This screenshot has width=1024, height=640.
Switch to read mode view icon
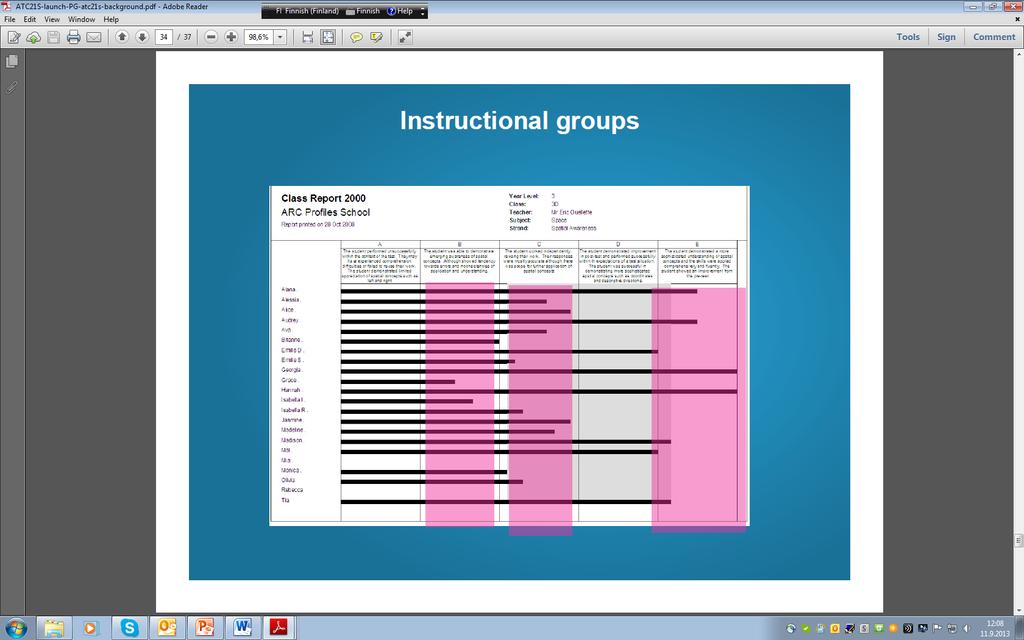406,37
